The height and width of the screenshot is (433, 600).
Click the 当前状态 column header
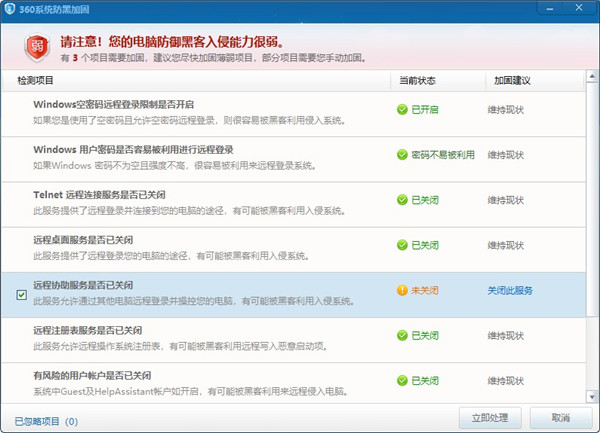[417, 80]
